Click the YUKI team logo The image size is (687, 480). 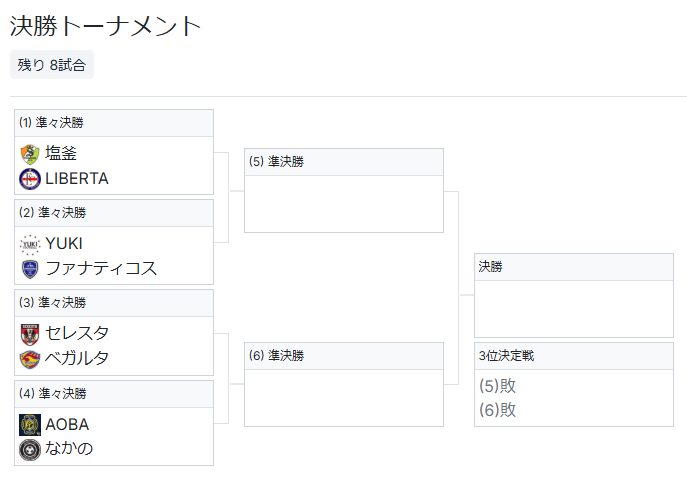(x=29, y=244)
